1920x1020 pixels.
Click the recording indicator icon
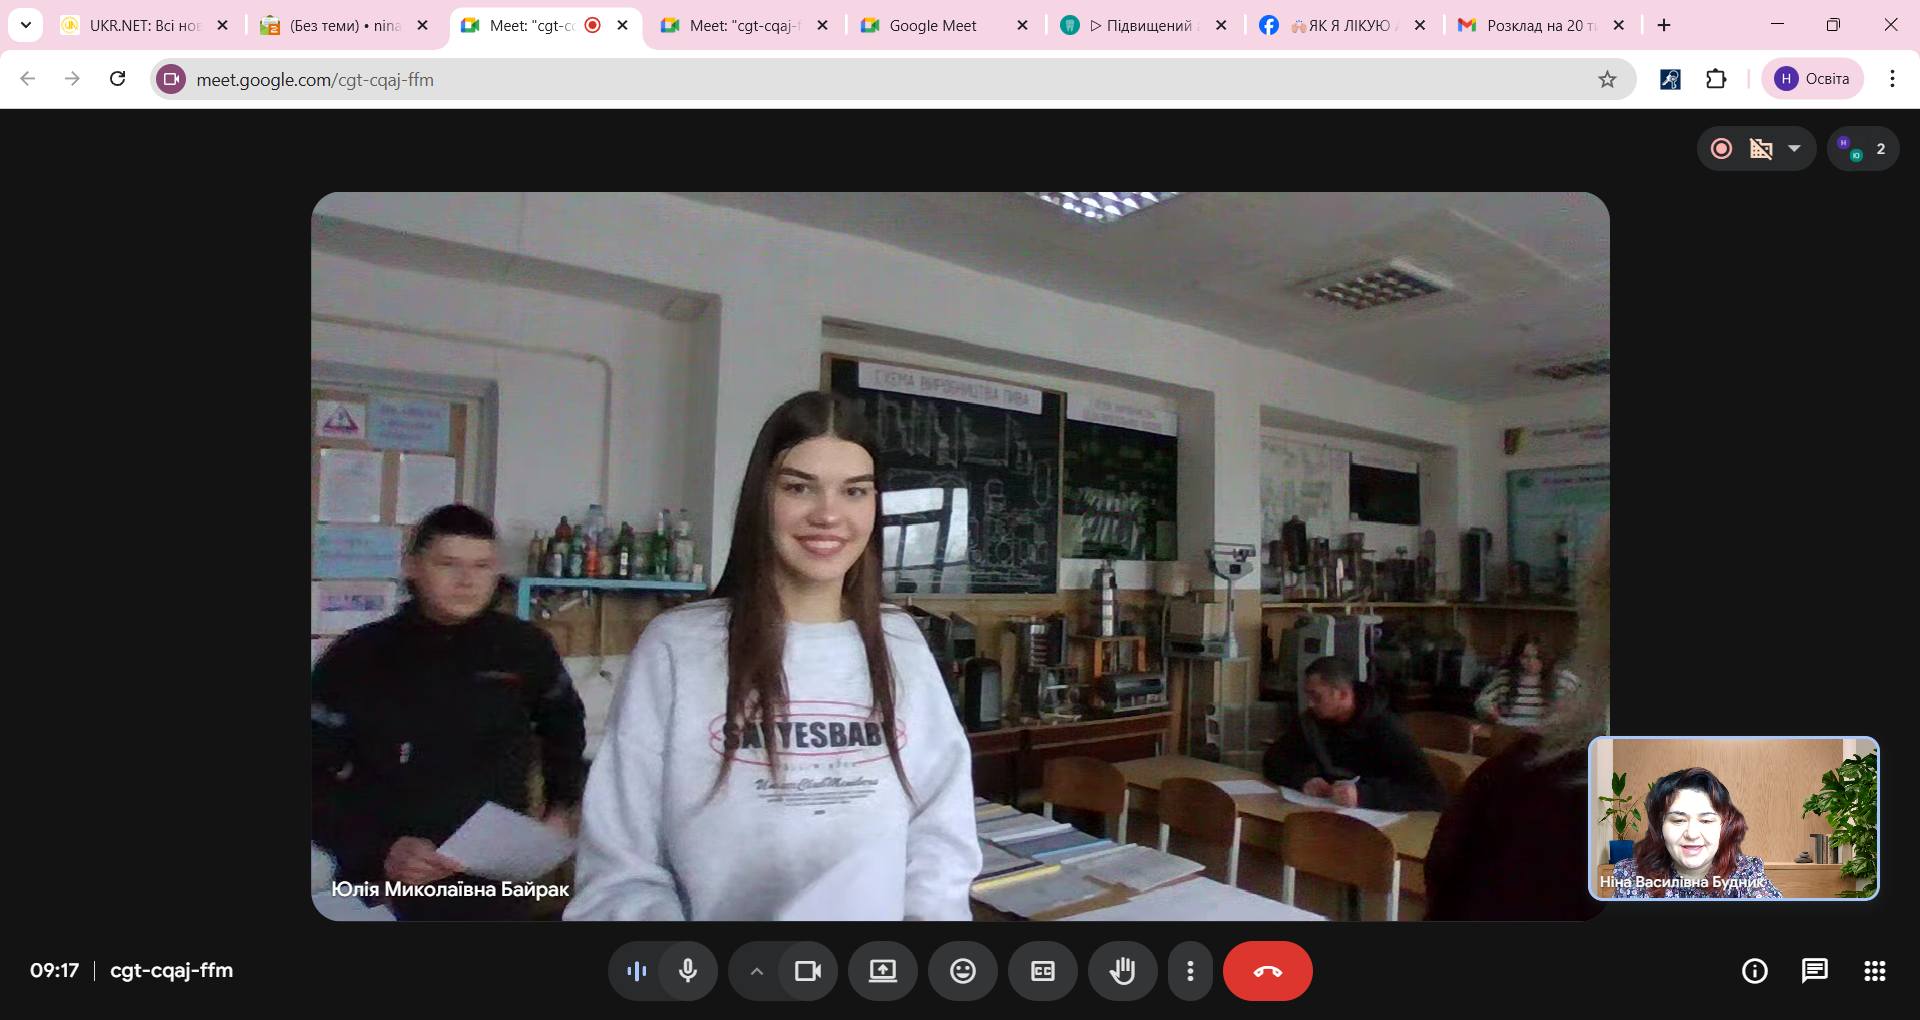pyautogui.click(x=1721, y=149)
